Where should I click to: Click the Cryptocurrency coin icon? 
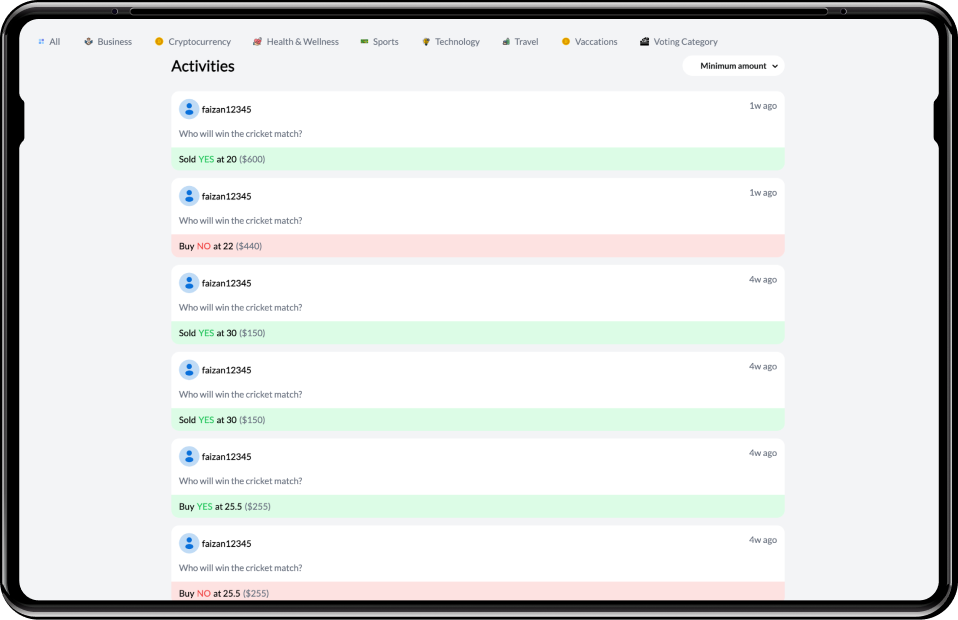click(x=159, y=42)
